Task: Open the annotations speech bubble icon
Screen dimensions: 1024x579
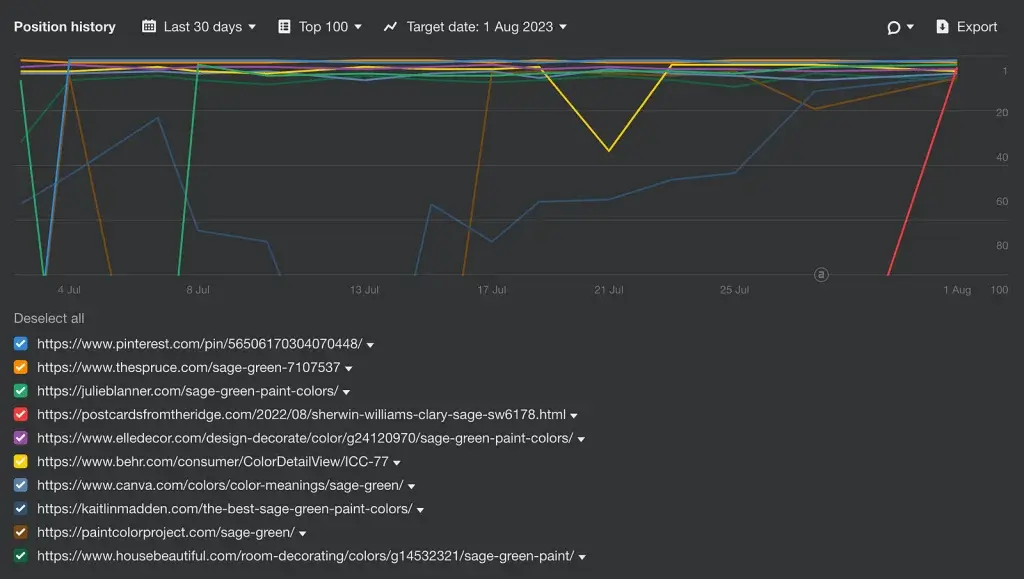Action: (893, 27)
